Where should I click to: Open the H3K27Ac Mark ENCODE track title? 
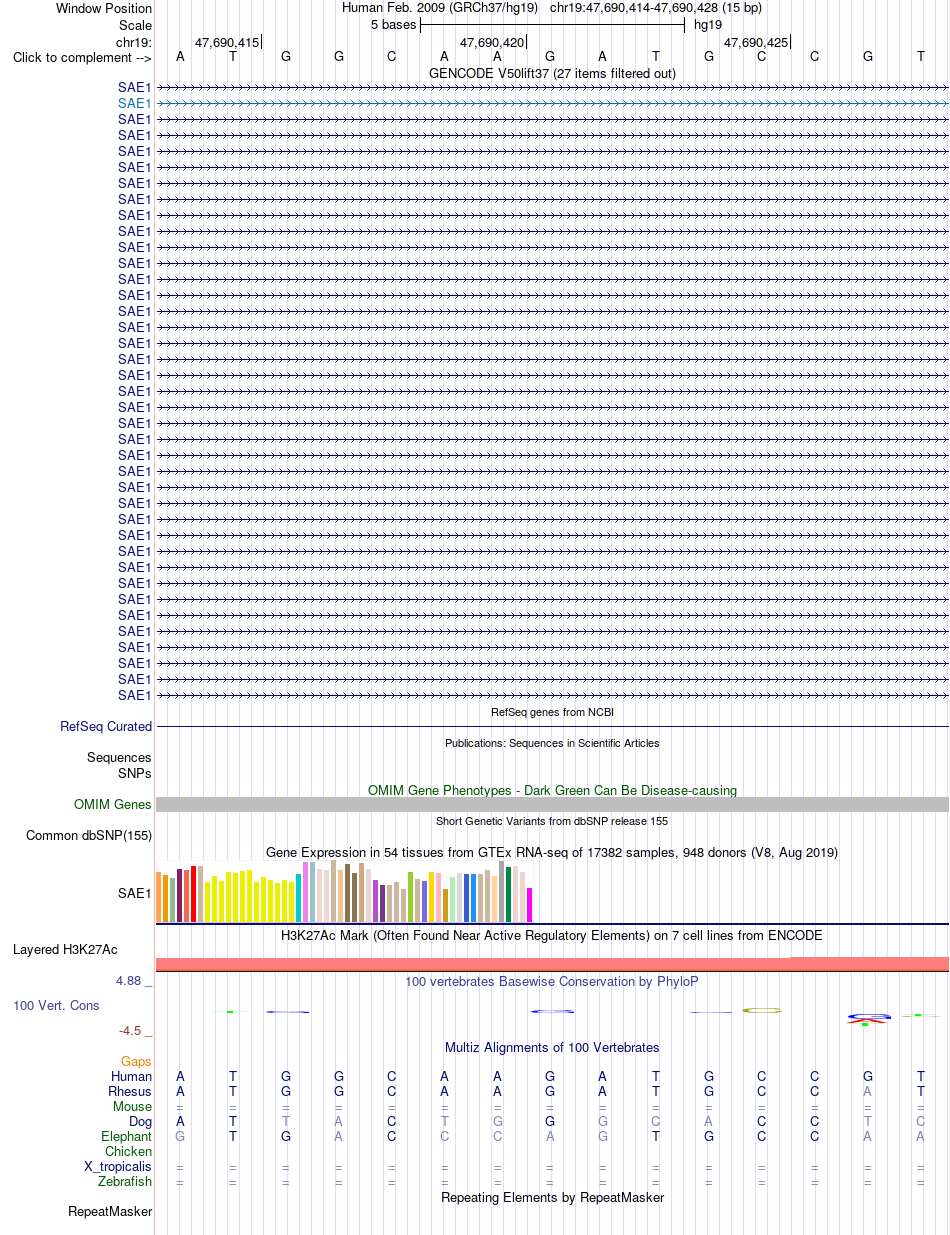(552, 936)
